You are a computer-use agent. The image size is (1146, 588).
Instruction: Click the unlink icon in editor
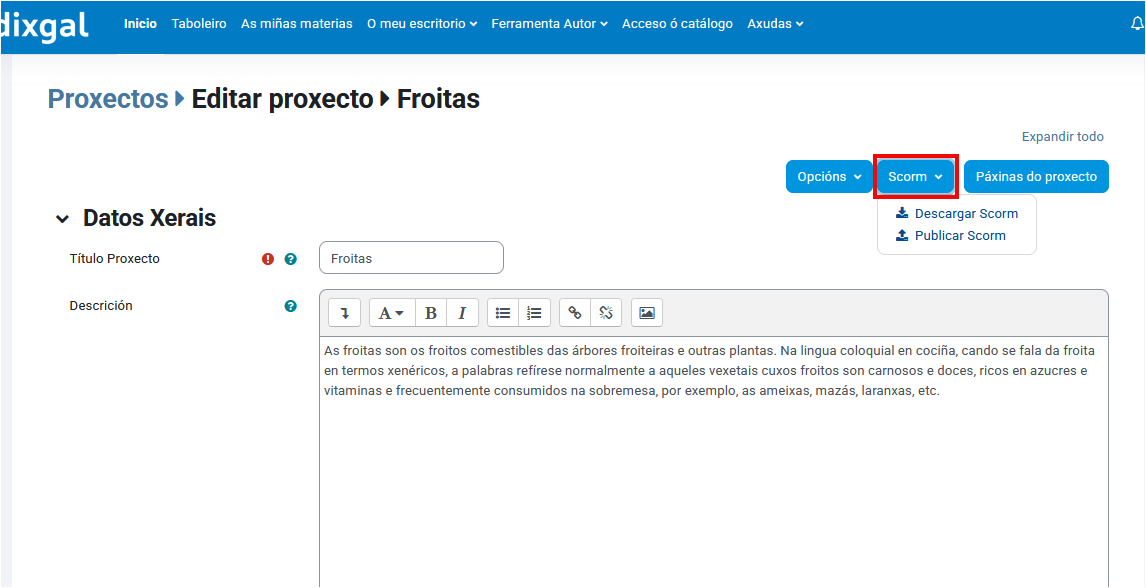pyautogui.click(x=606, y=313)
